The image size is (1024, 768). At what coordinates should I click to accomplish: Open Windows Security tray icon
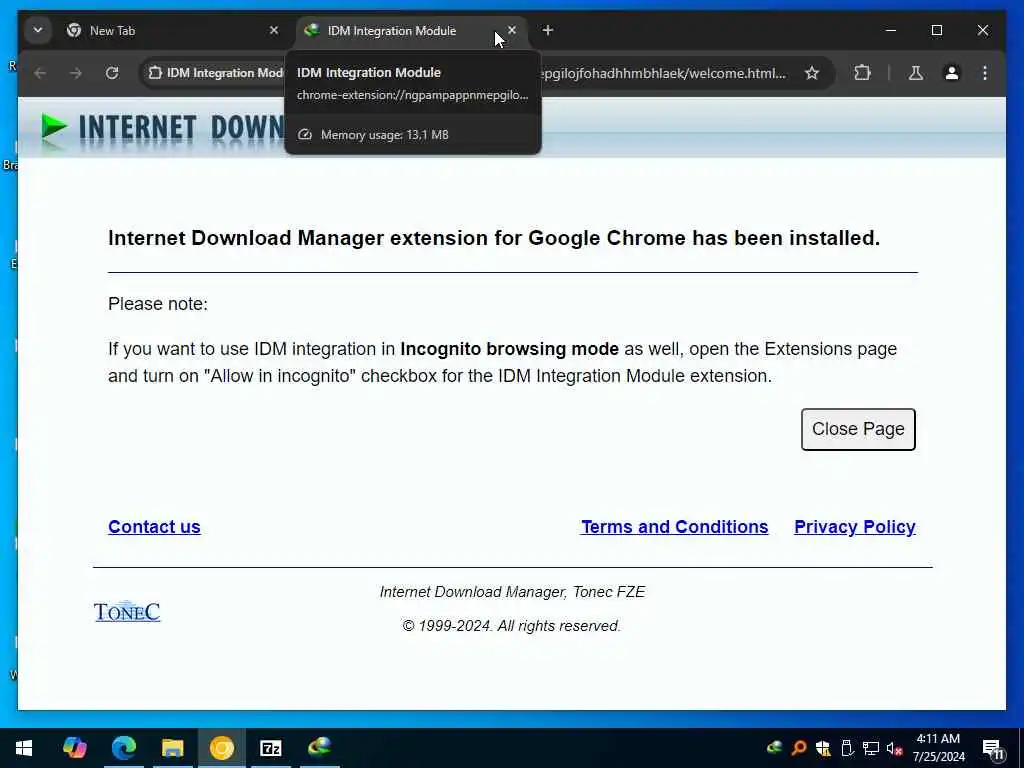tap(823, 748)
